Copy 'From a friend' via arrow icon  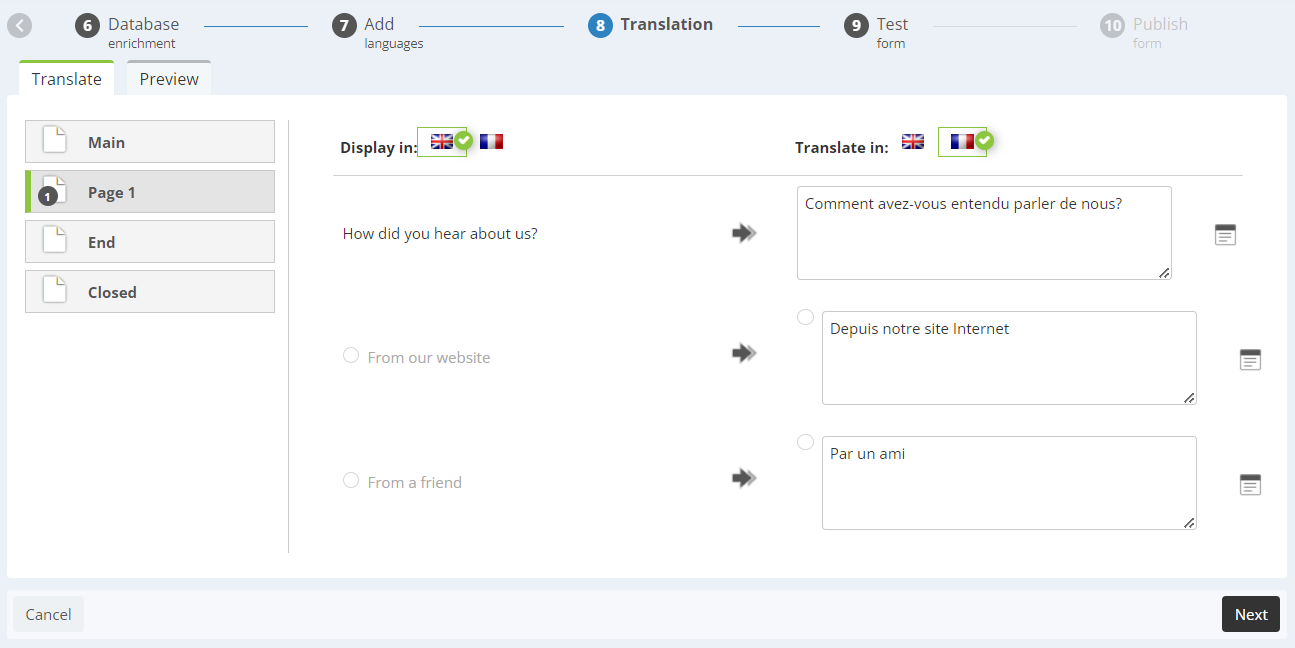click(744, 478)
